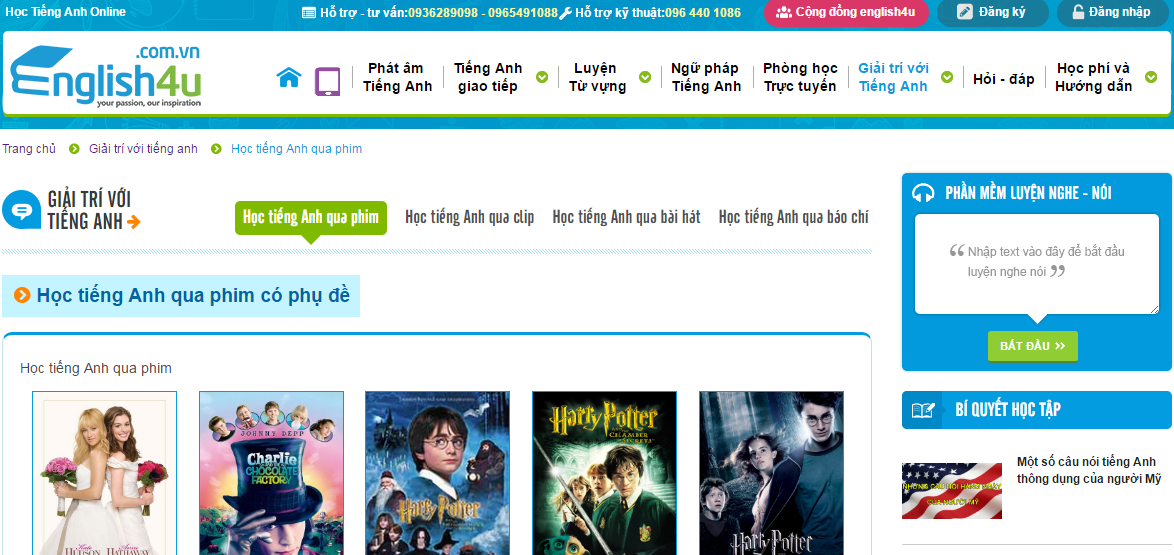Open the Tiếng Anh giao tiếp menu
Screen dimensions: 1174x555
(x=488, y=77)
